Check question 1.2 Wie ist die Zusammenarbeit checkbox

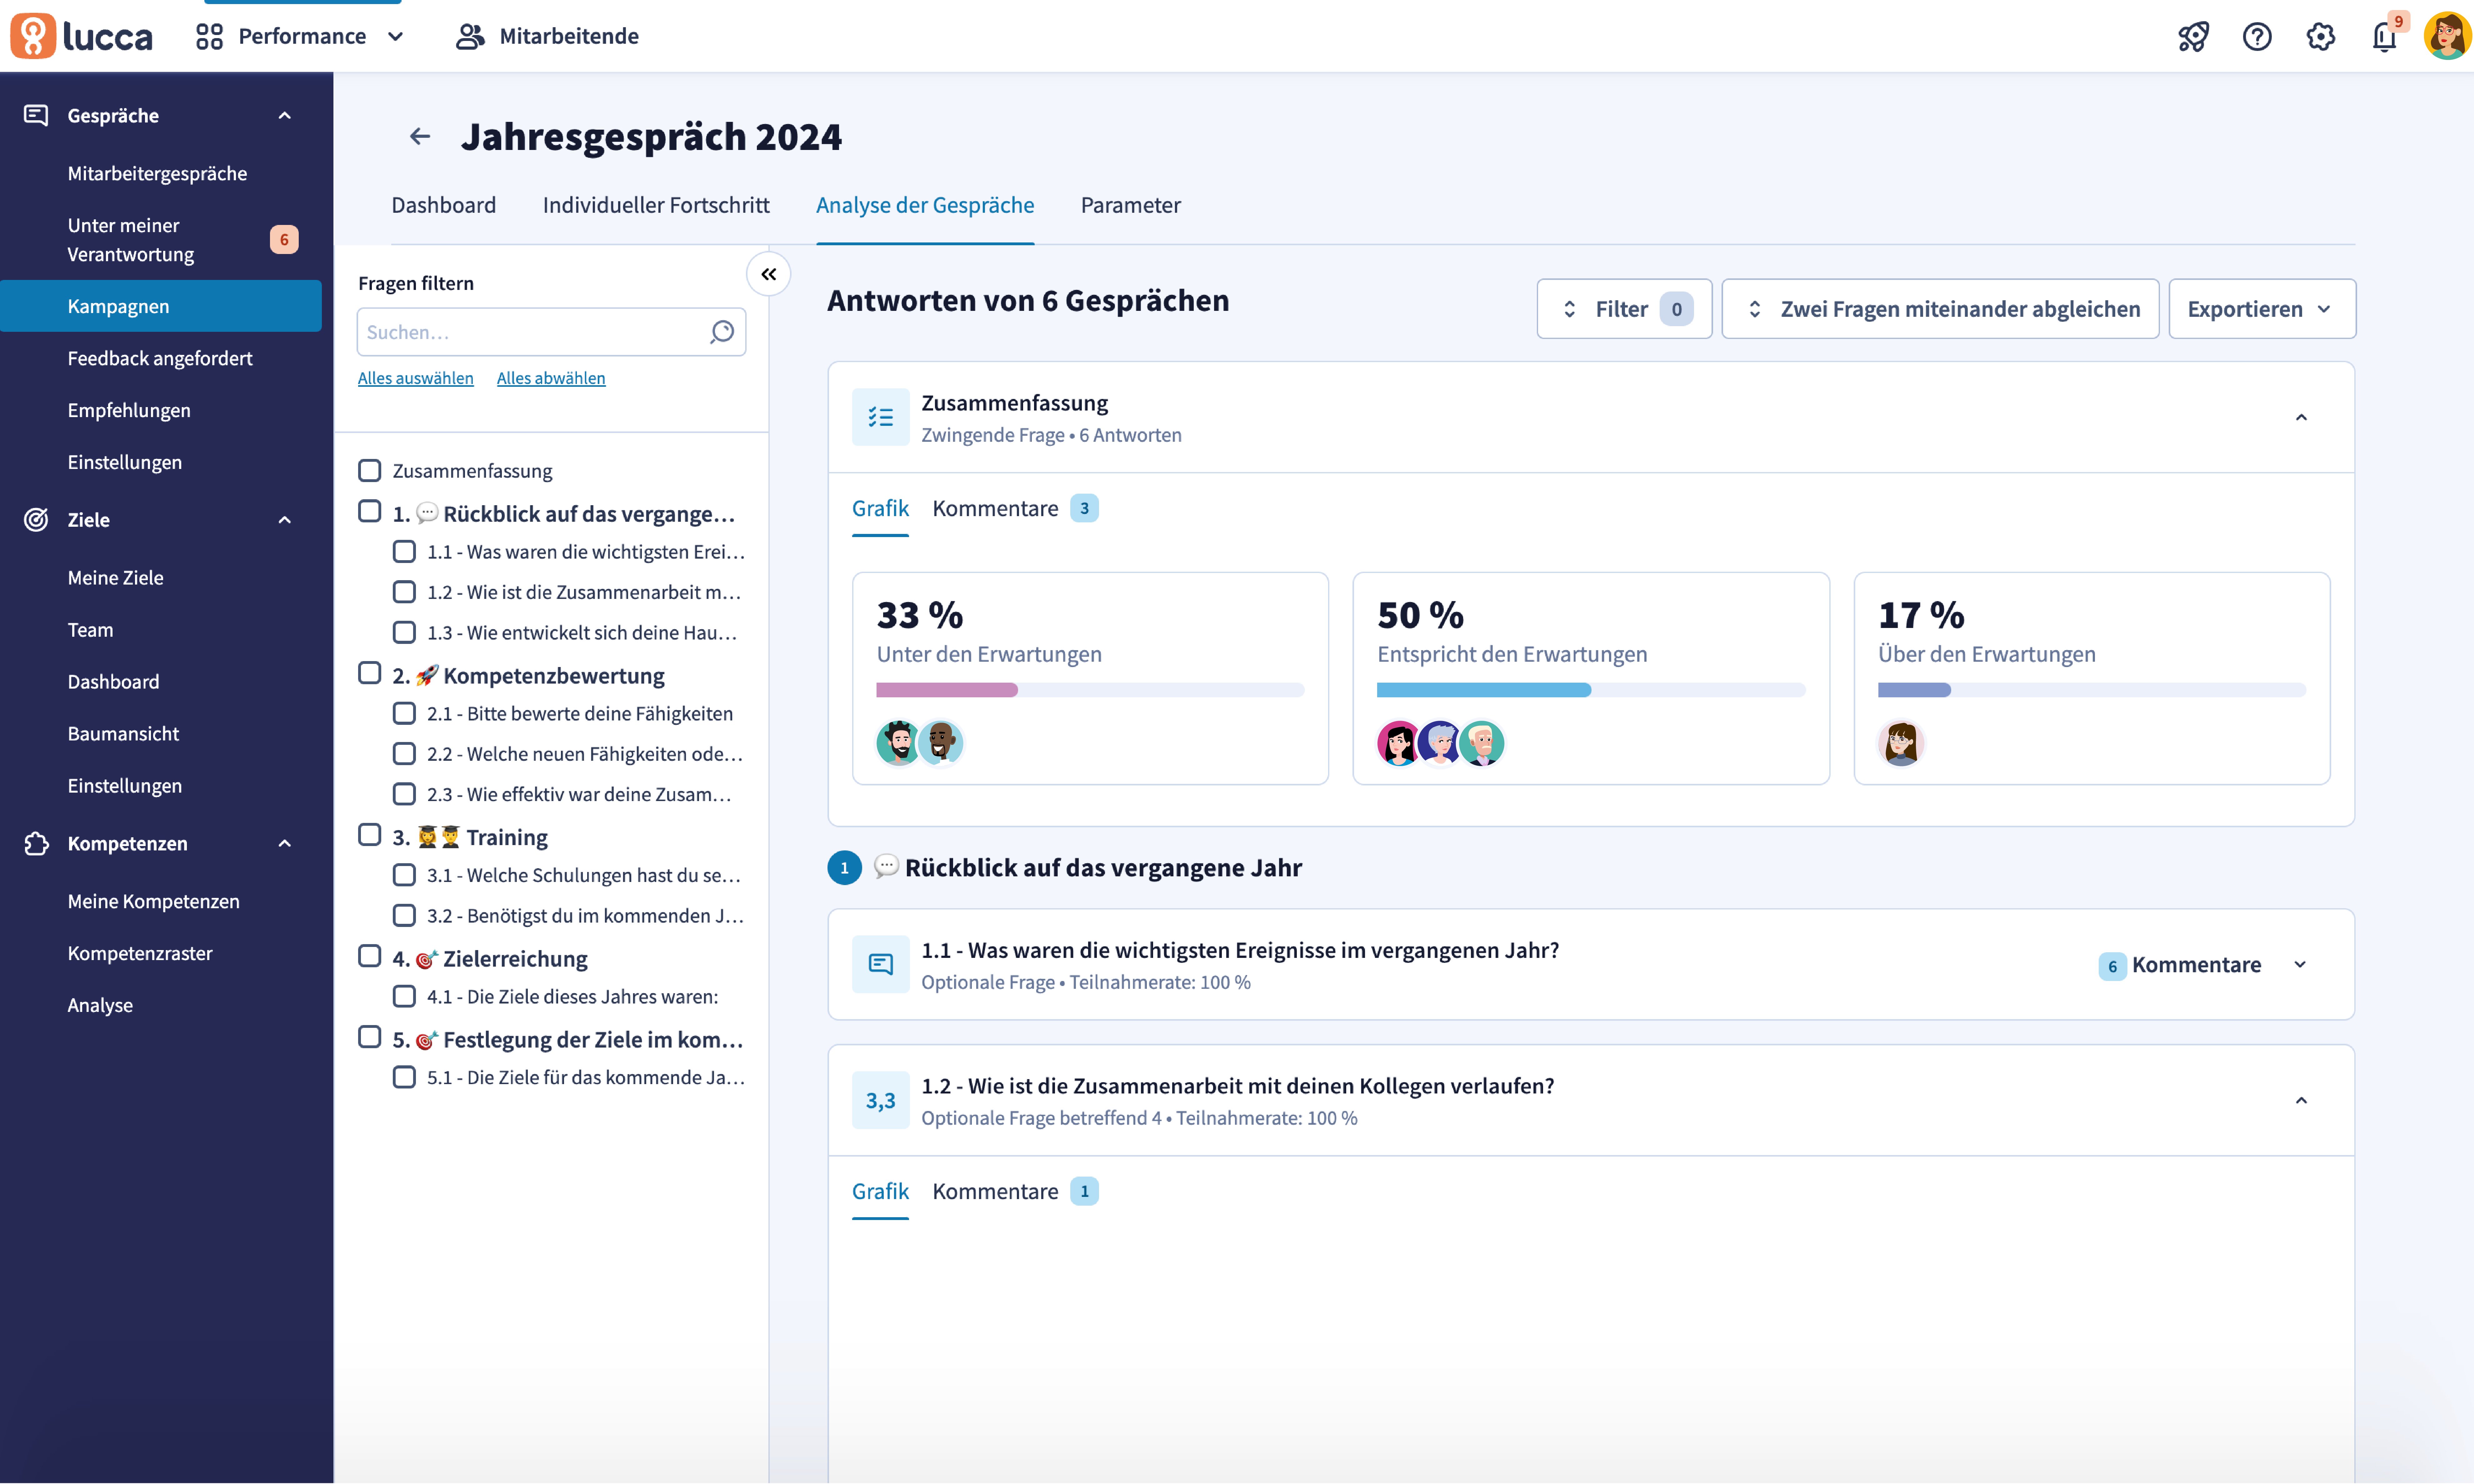tap(404, 592)
